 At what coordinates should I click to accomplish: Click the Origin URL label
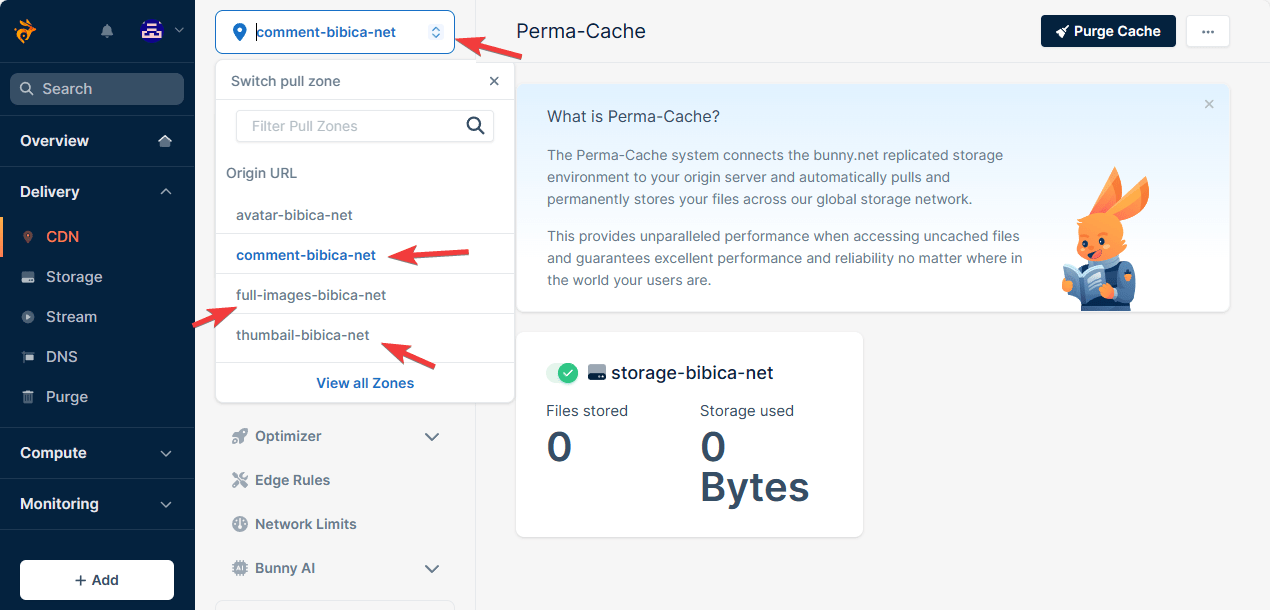click(x=261, y=173)
